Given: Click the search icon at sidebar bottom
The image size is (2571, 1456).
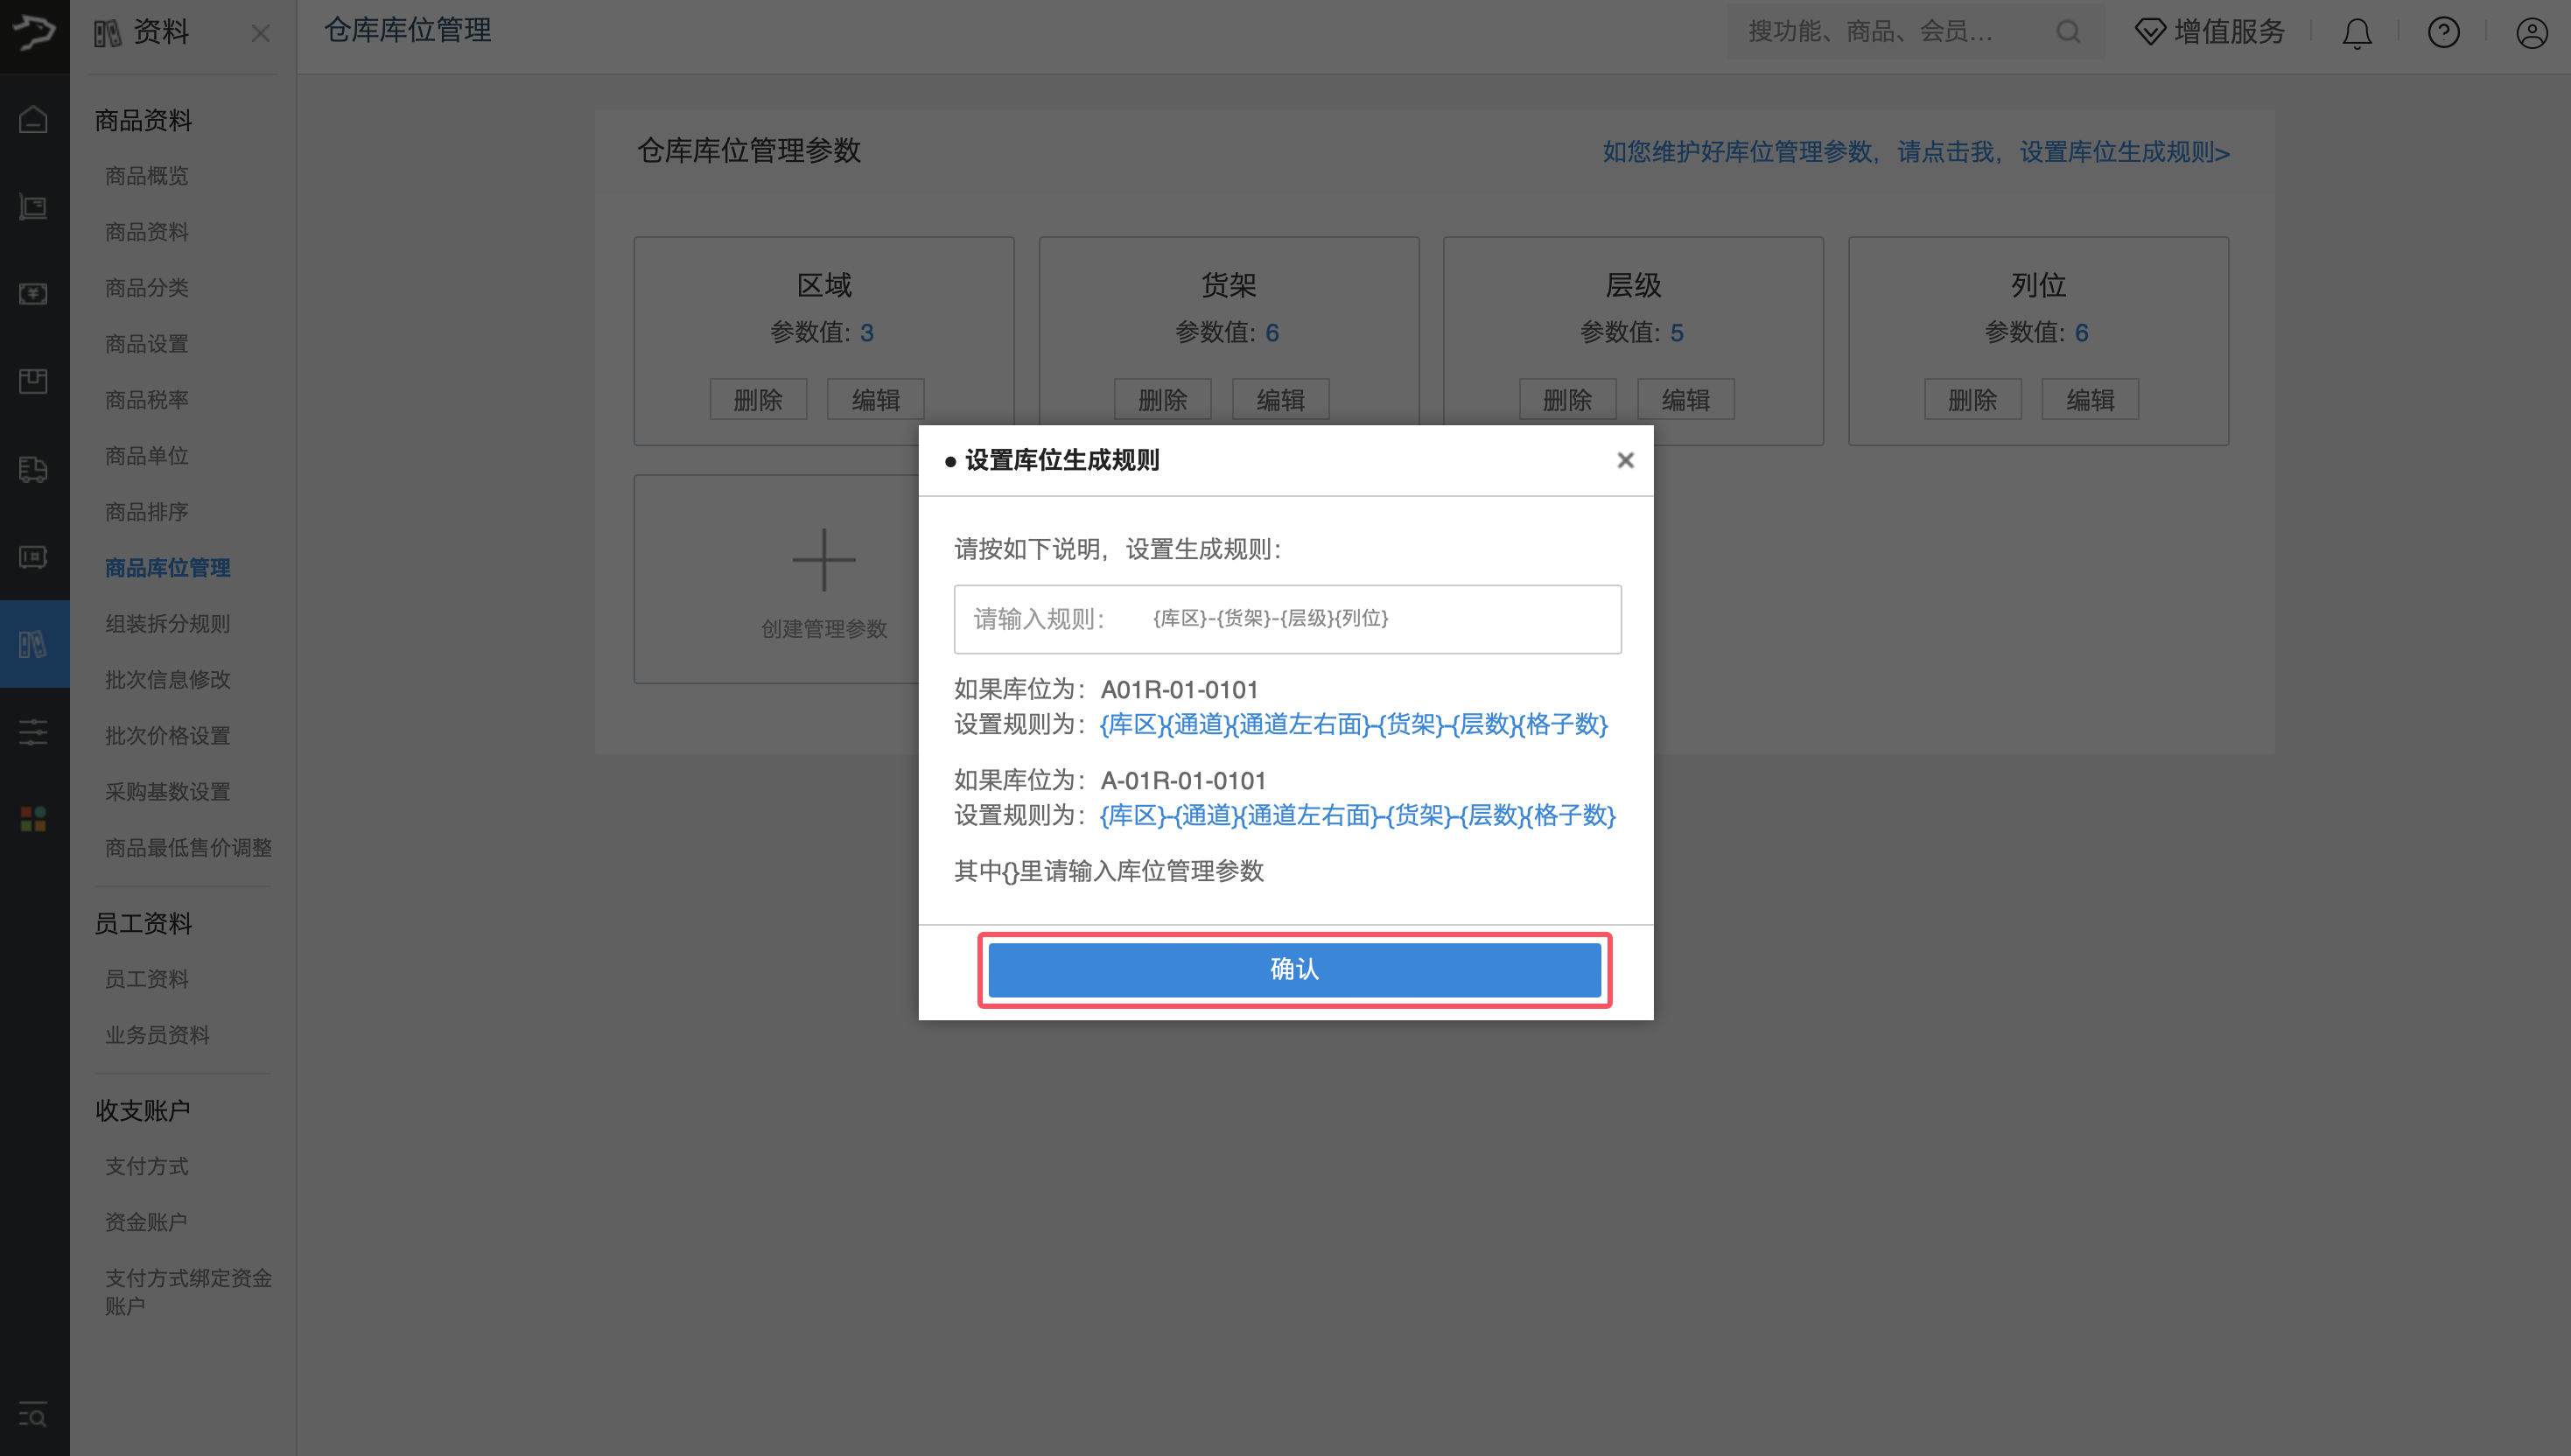Looking at the screenshot, I should 33,1415.
